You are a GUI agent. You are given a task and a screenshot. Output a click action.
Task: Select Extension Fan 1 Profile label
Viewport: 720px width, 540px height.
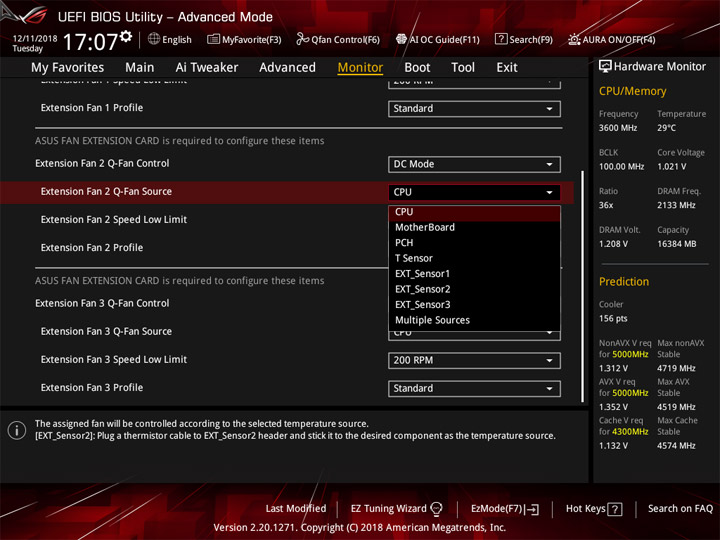(92, 107)
